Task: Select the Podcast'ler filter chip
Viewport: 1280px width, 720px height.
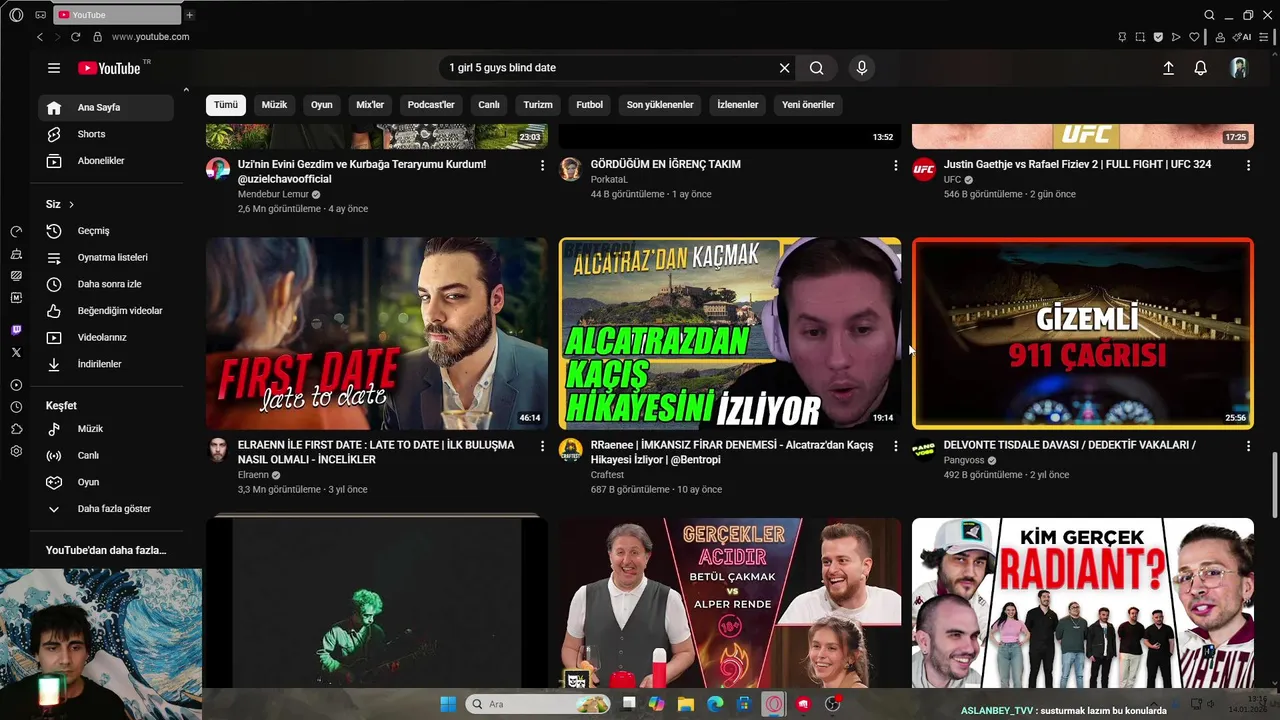Action: tap(431, 105)
